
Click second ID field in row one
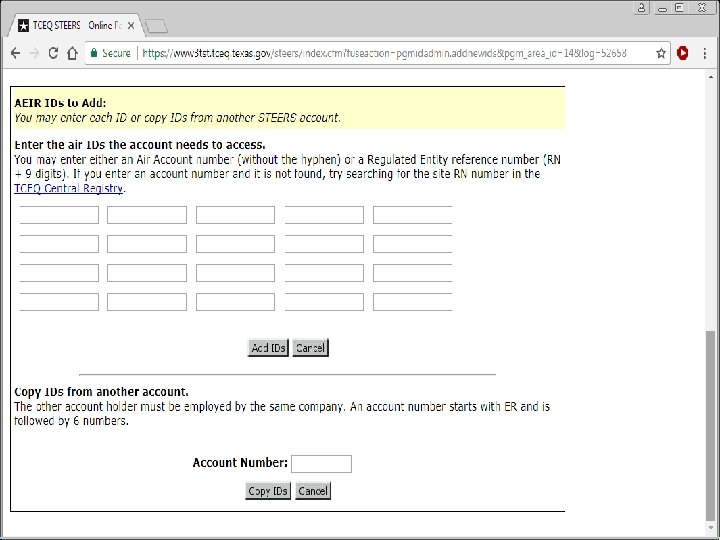coord(147,215)
